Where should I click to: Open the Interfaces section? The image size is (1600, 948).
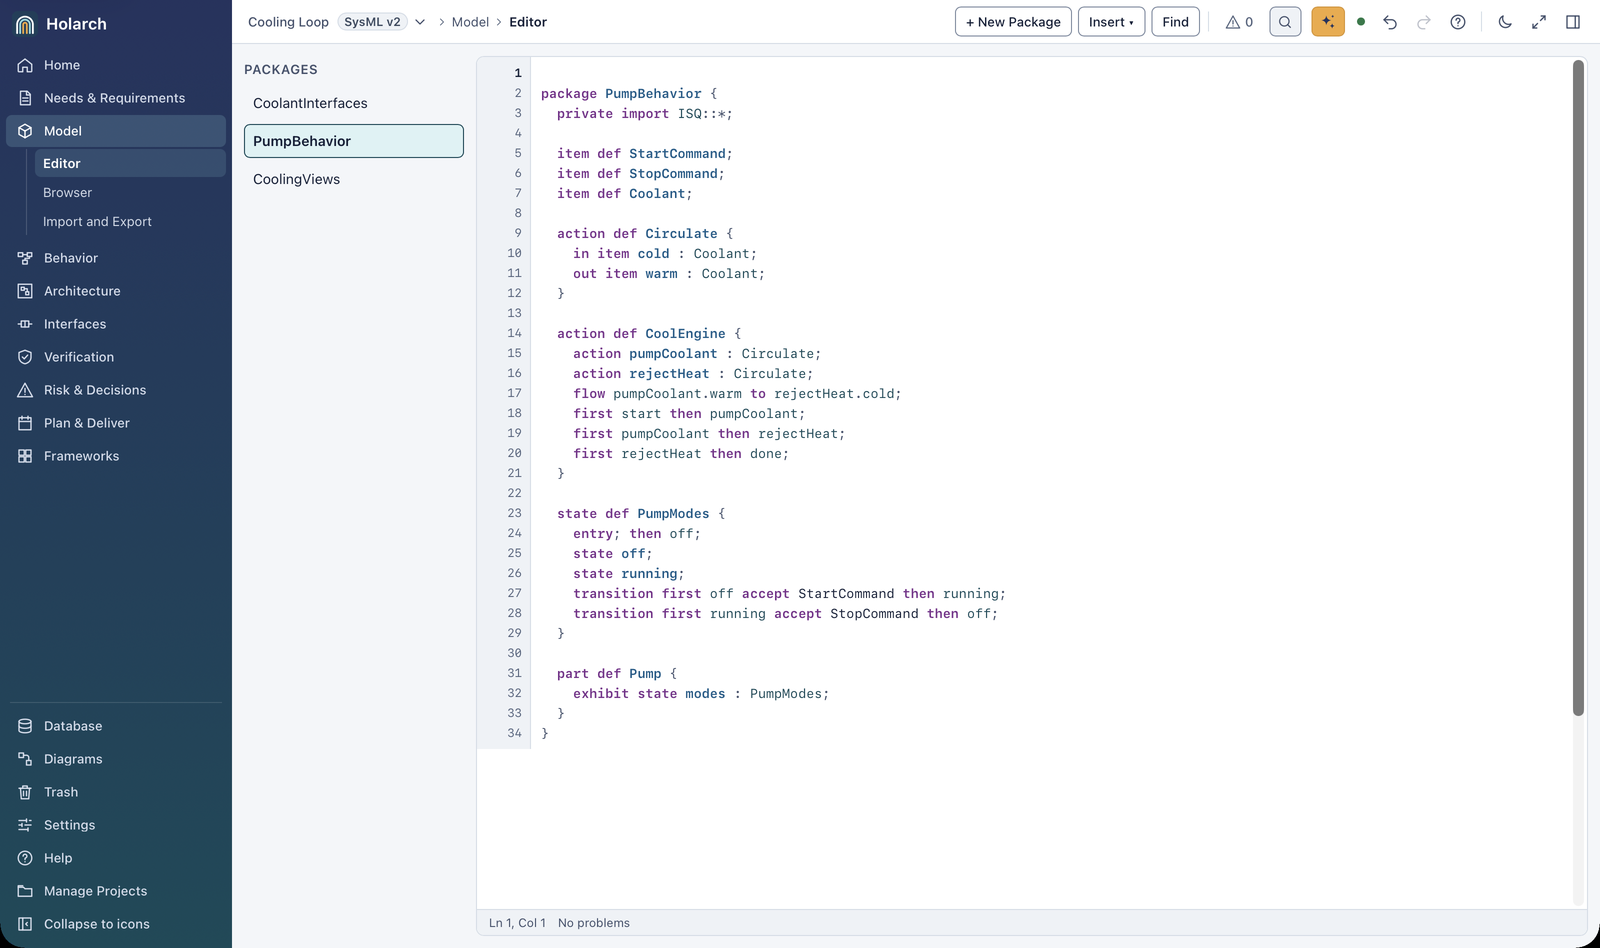tap(116, 324)
